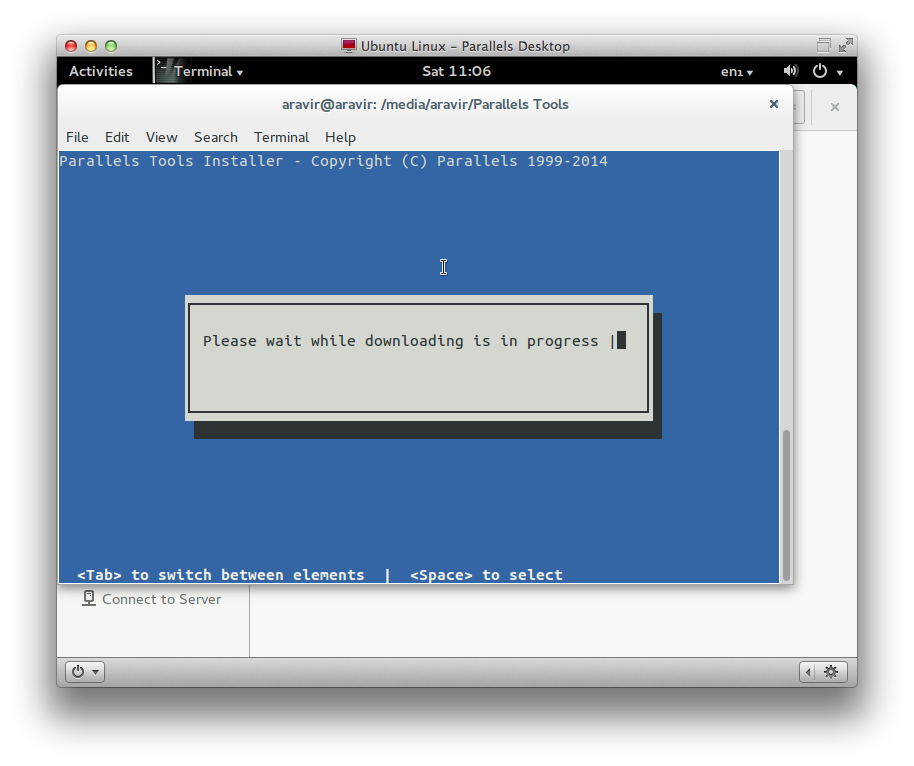Viewport: 914px width, 766px height.
Task: Click the '<Tab> to switch between elements' hint
Action: (x=221, y=575)
